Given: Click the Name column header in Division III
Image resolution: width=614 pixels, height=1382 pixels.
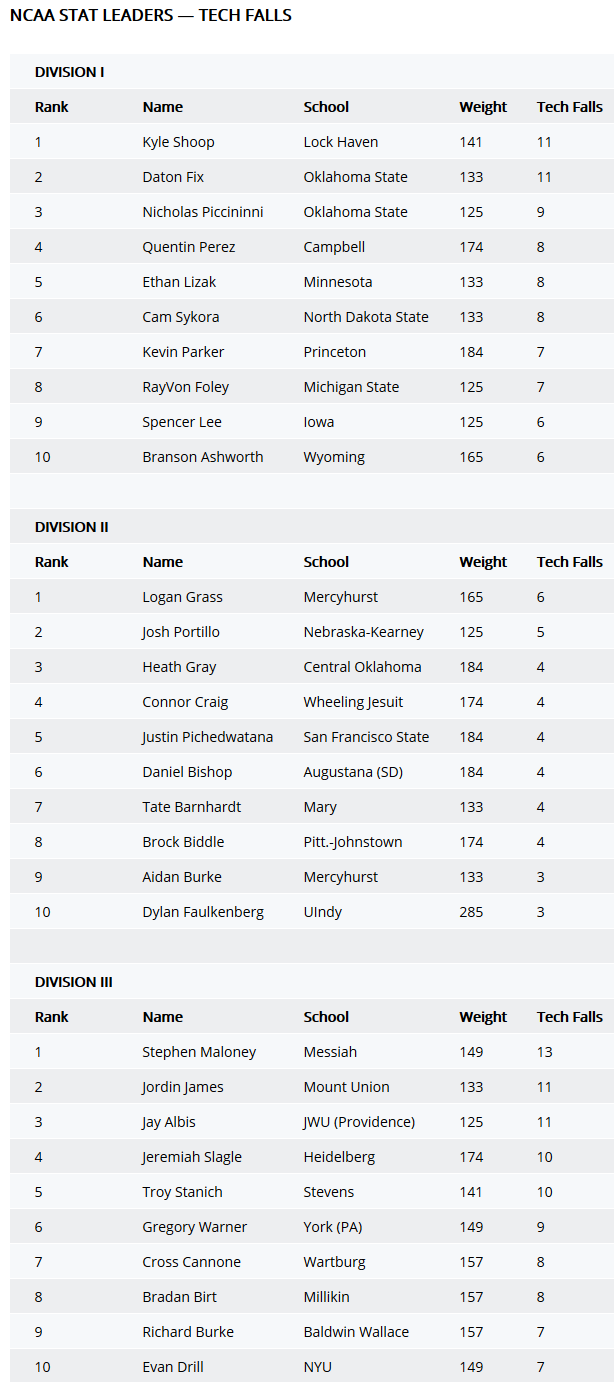Looking at the screenshot, I should pyautogui.click(x=162, y=1017).
